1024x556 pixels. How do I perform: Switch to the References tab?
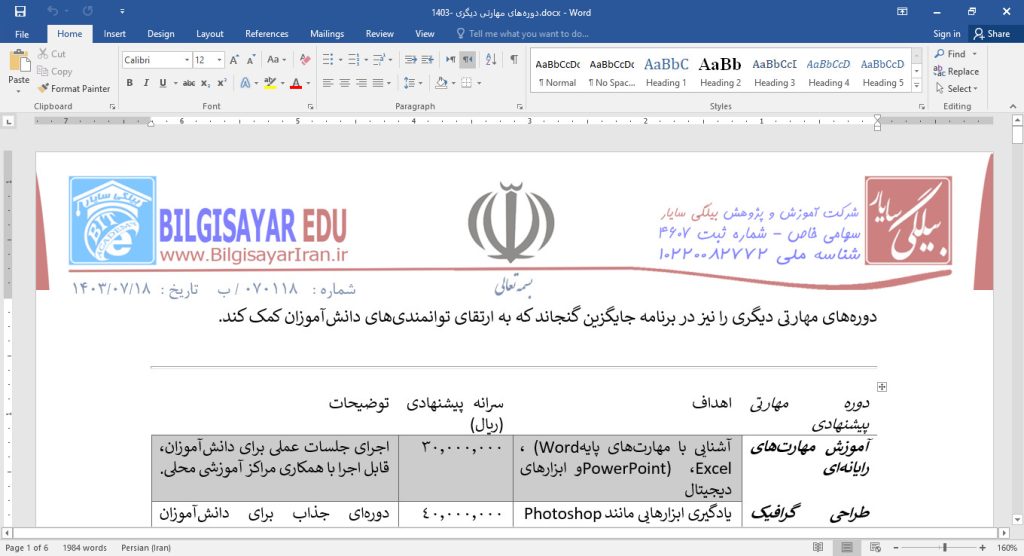click(x=266, y=33)
